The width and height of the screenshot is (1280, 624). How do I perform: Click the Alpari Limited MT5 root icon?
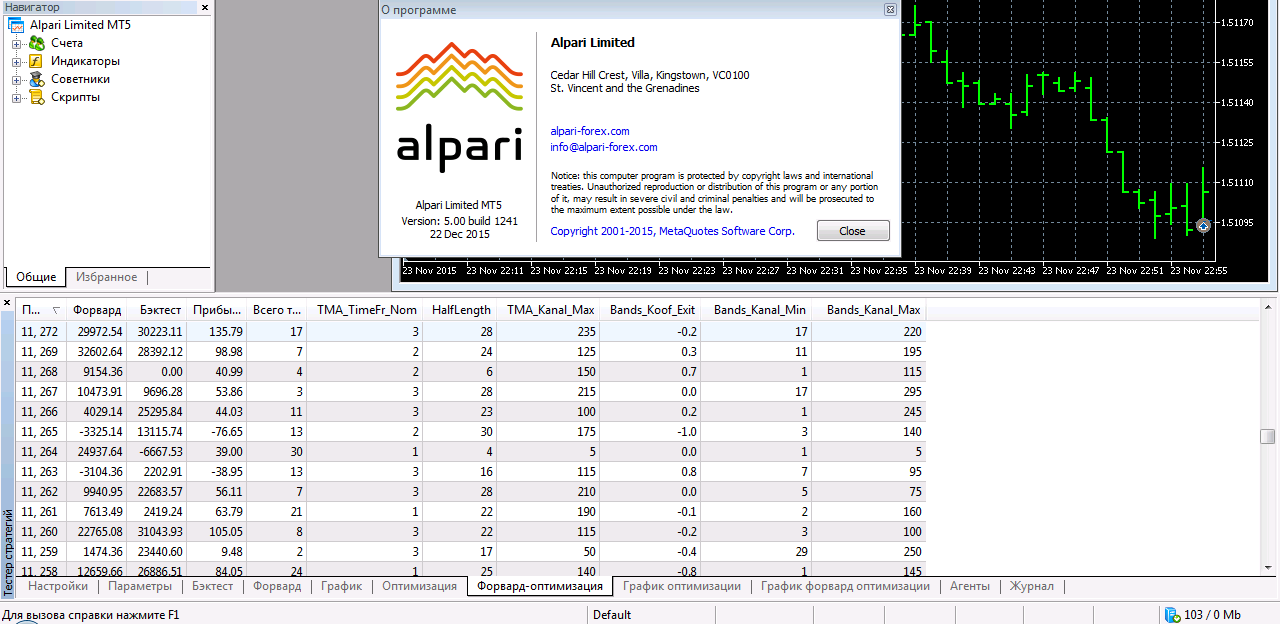click(16, 25)
